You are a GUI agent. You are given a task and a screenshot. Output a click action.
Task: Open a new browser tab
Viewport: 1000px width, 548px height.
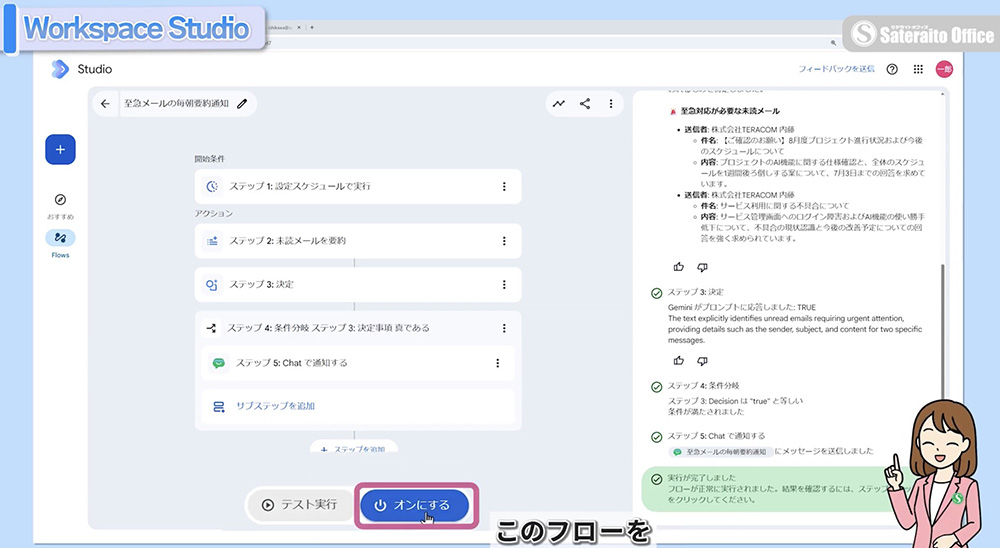click(312, 27)
